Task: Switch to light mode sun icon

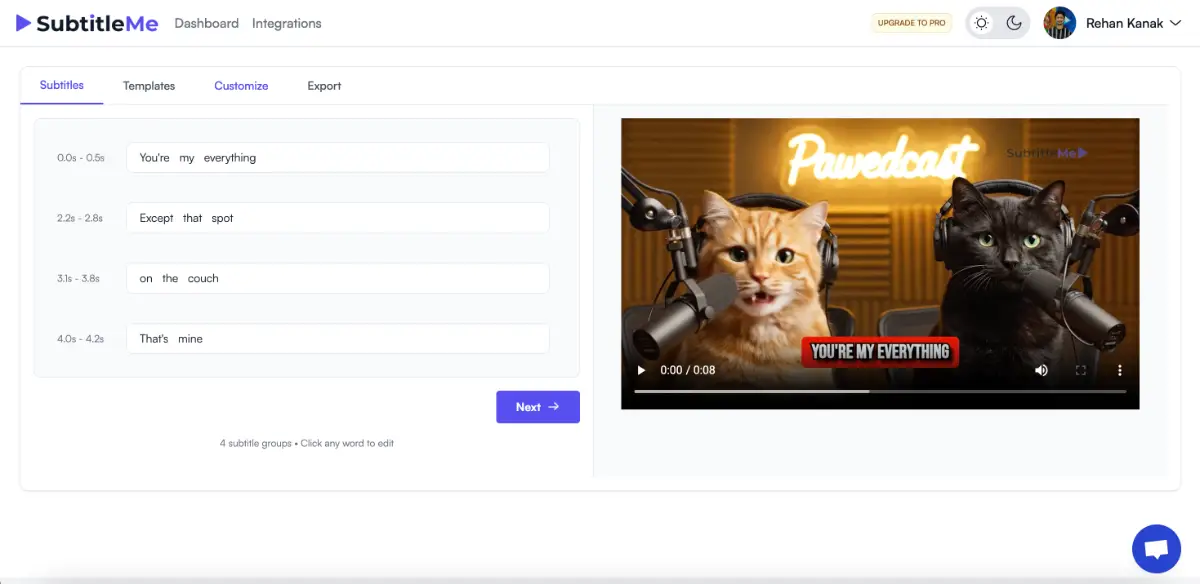Action: pyautogui.click(x=982, y=23)
